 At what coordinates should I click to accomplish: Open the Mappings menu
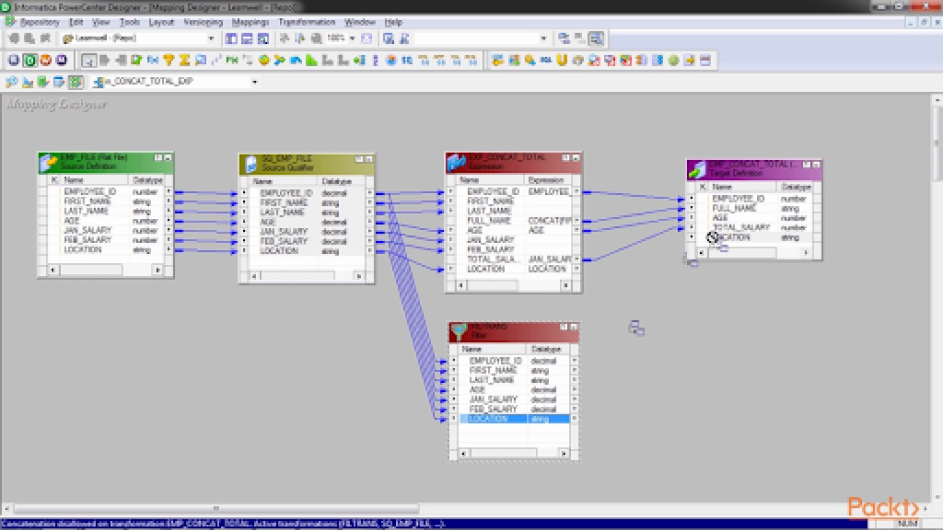click(250, 22)
